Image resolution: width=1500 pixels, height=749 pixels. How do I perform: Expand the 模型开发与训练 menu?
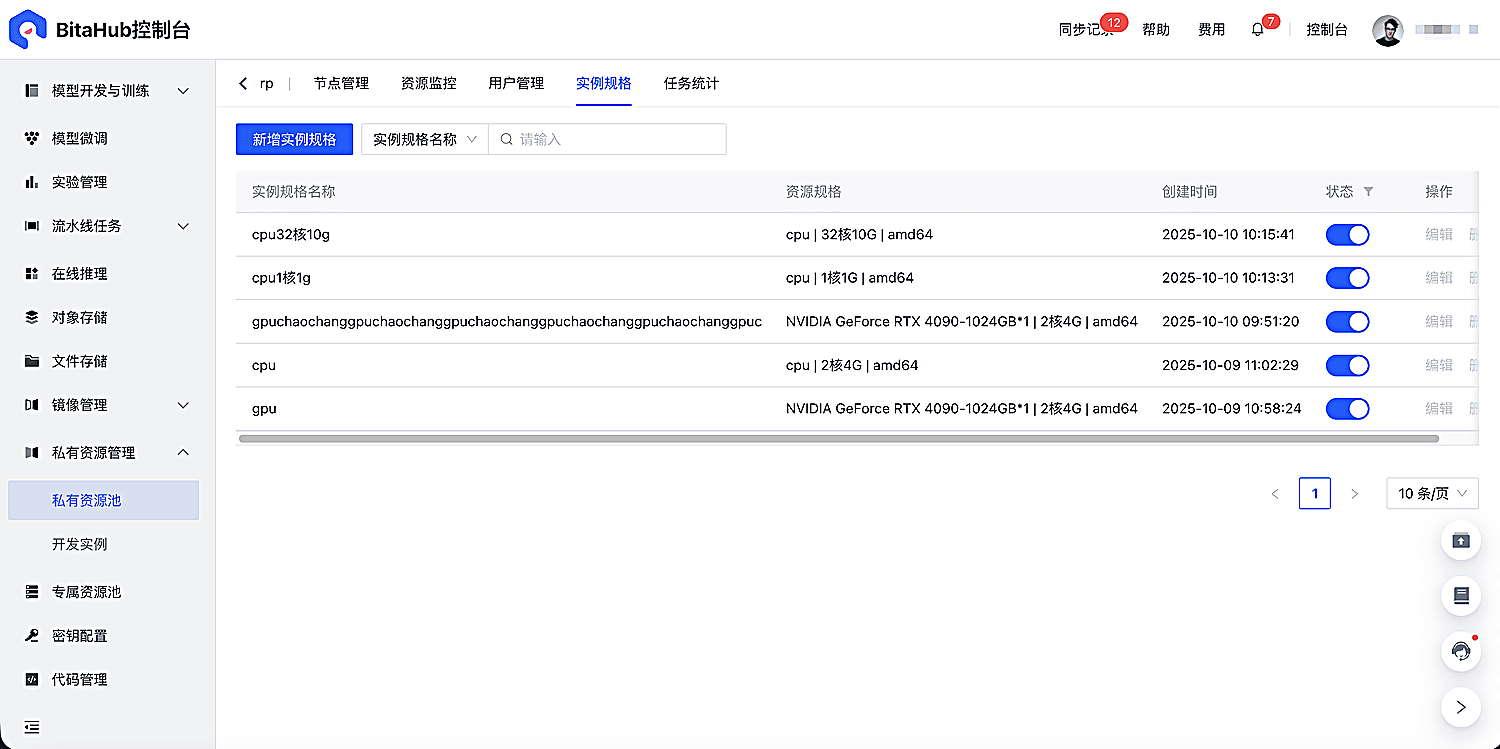pos(183,91)
